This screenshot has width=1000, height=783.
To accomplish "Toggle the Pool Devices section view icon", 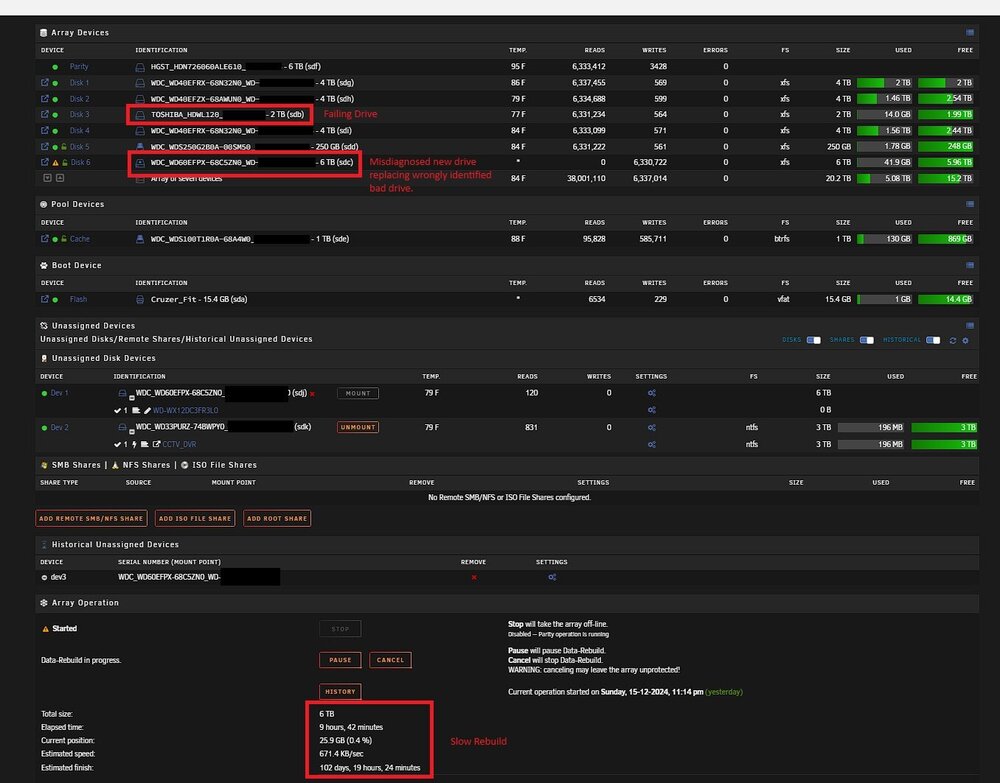I will pyautogui.click(x=969, y=204).
